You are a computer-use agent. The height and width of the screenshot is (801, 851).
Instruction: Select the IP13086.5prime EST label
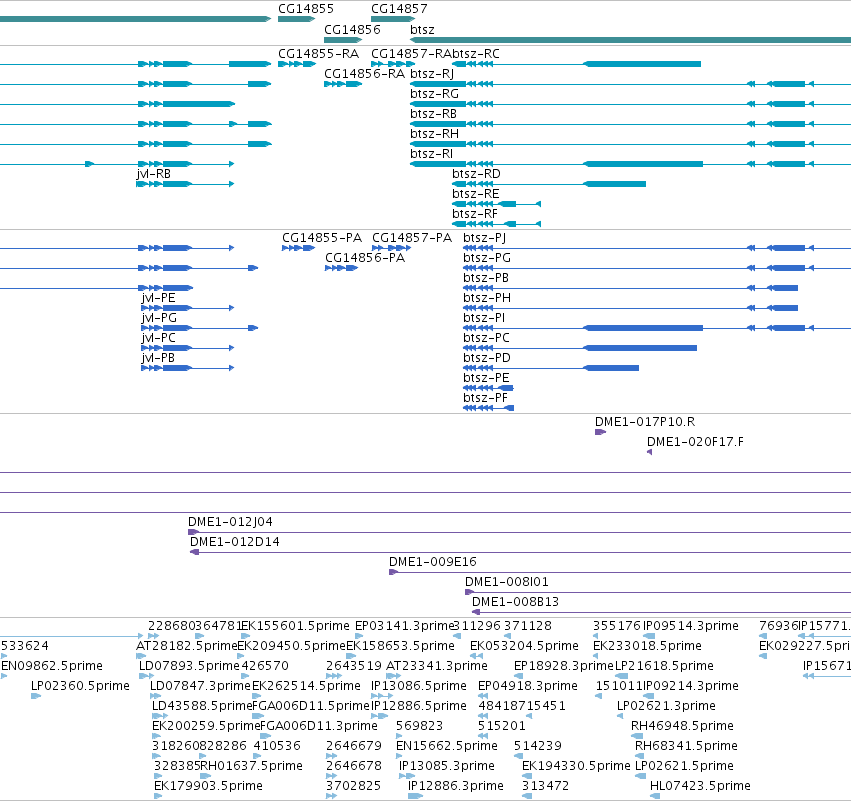point(419,686)
